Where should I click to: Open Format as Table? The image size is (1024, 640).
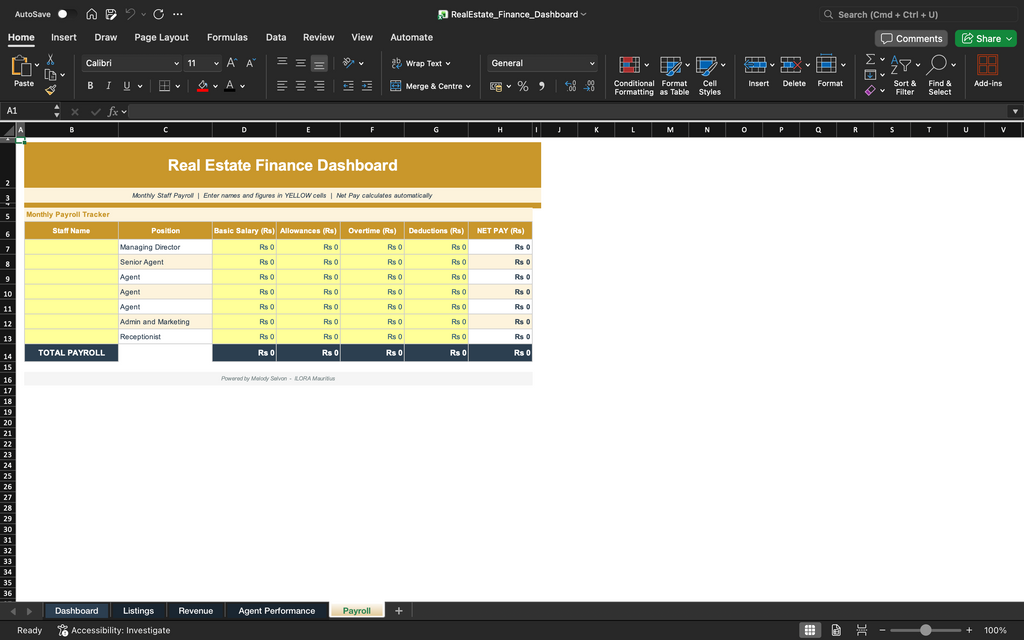674,76
